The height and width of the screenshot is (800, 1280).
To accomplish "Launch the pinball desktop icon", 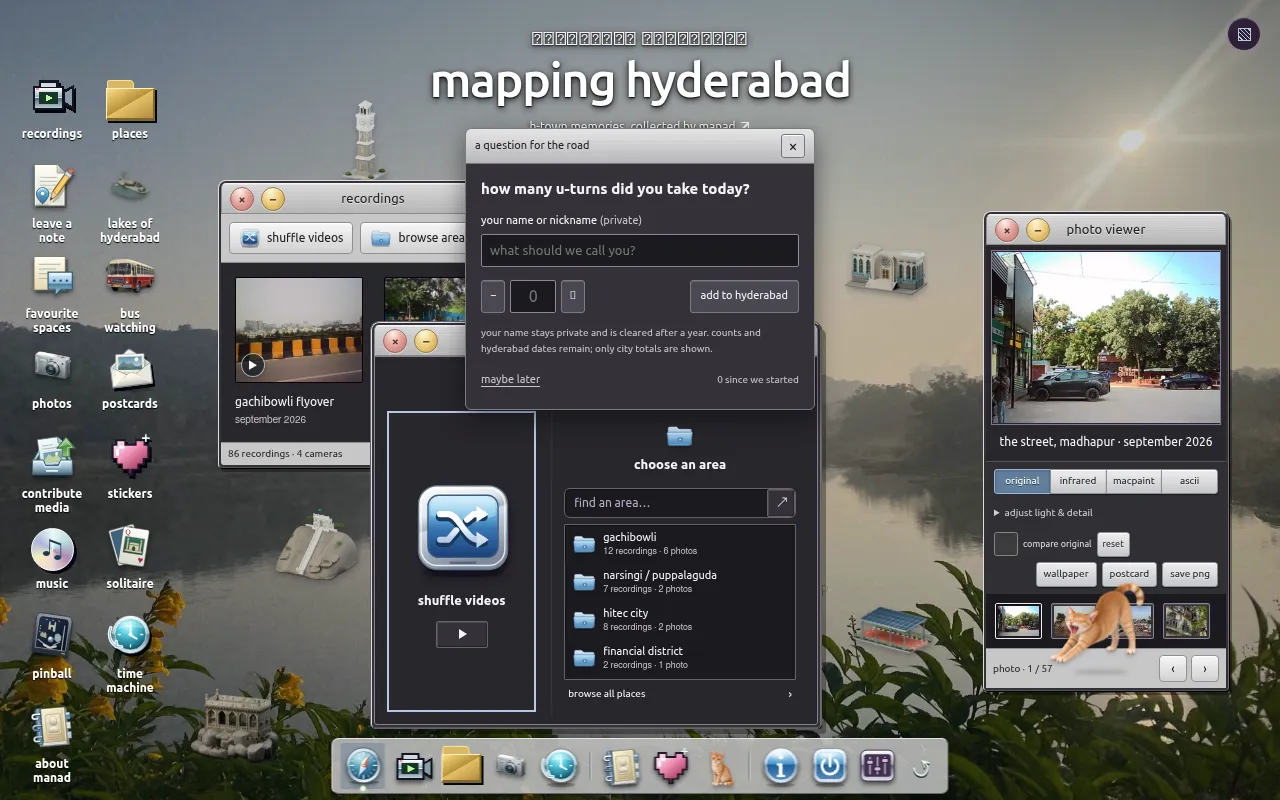I will point(52,648).
